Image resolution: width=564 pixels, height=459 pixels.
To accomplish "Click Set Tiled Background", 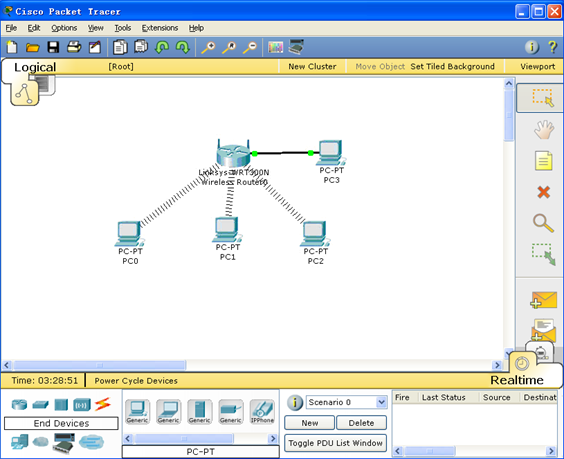I will tap(452, 67).
